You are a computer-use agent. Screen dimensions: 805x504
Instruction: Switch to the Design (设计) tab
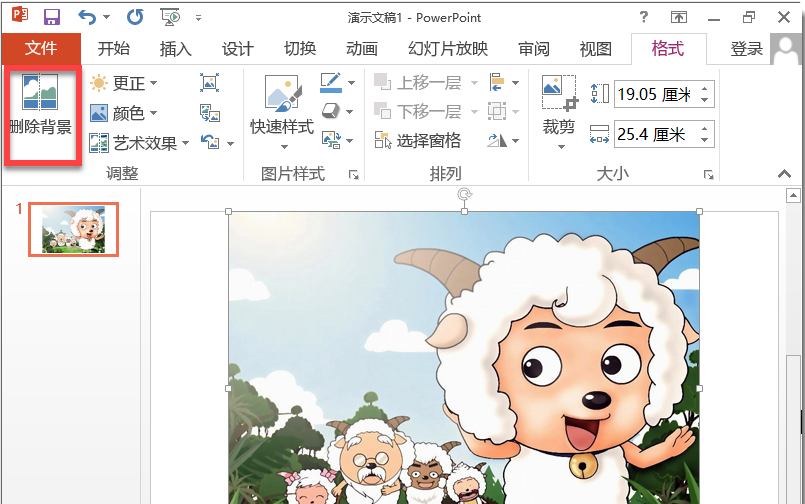tap(238, 49)
